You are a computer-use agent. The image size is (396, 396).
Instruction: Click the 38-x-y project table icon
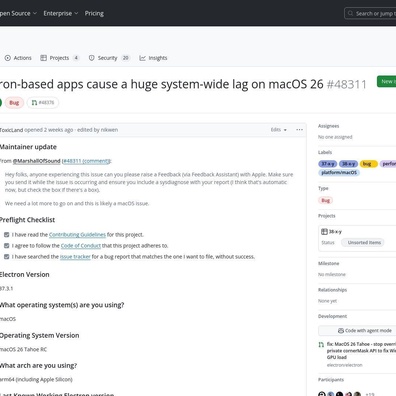click(x=324, y=231)
